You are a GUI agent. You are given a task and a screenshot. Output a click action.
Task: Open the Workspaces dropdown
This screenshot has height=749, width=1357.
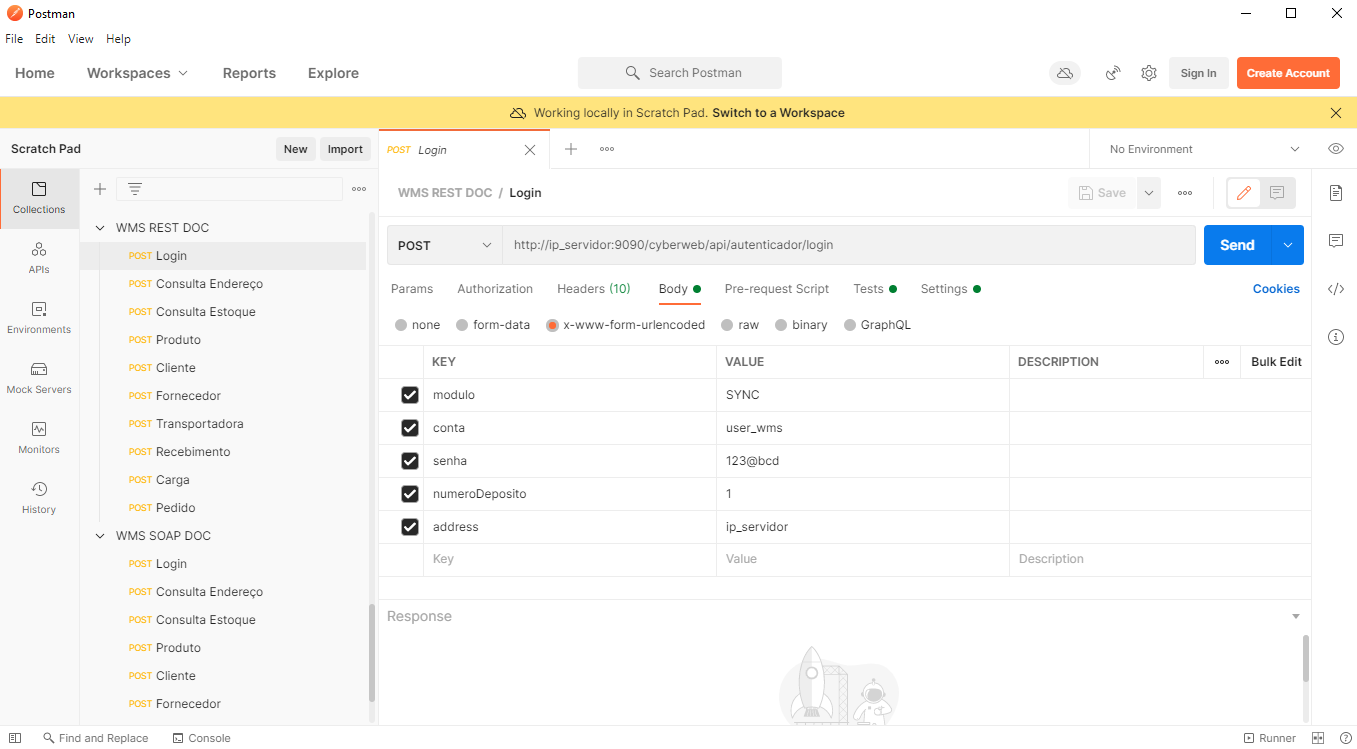(x=137, y=73)
